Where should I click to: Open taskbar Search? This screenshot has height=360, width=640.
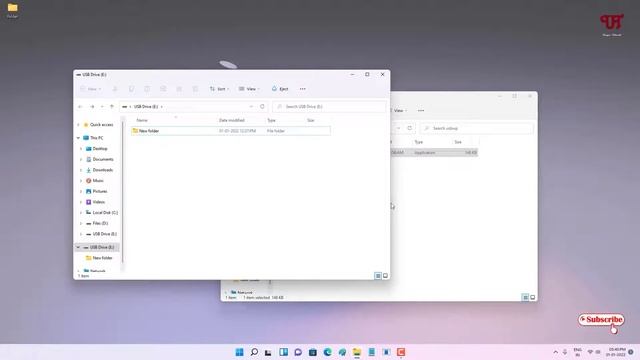tap(254, 352)
